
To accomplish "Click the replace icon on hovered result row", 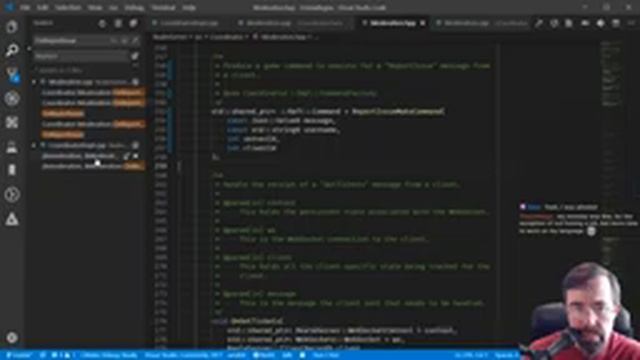I will [127, 156].
